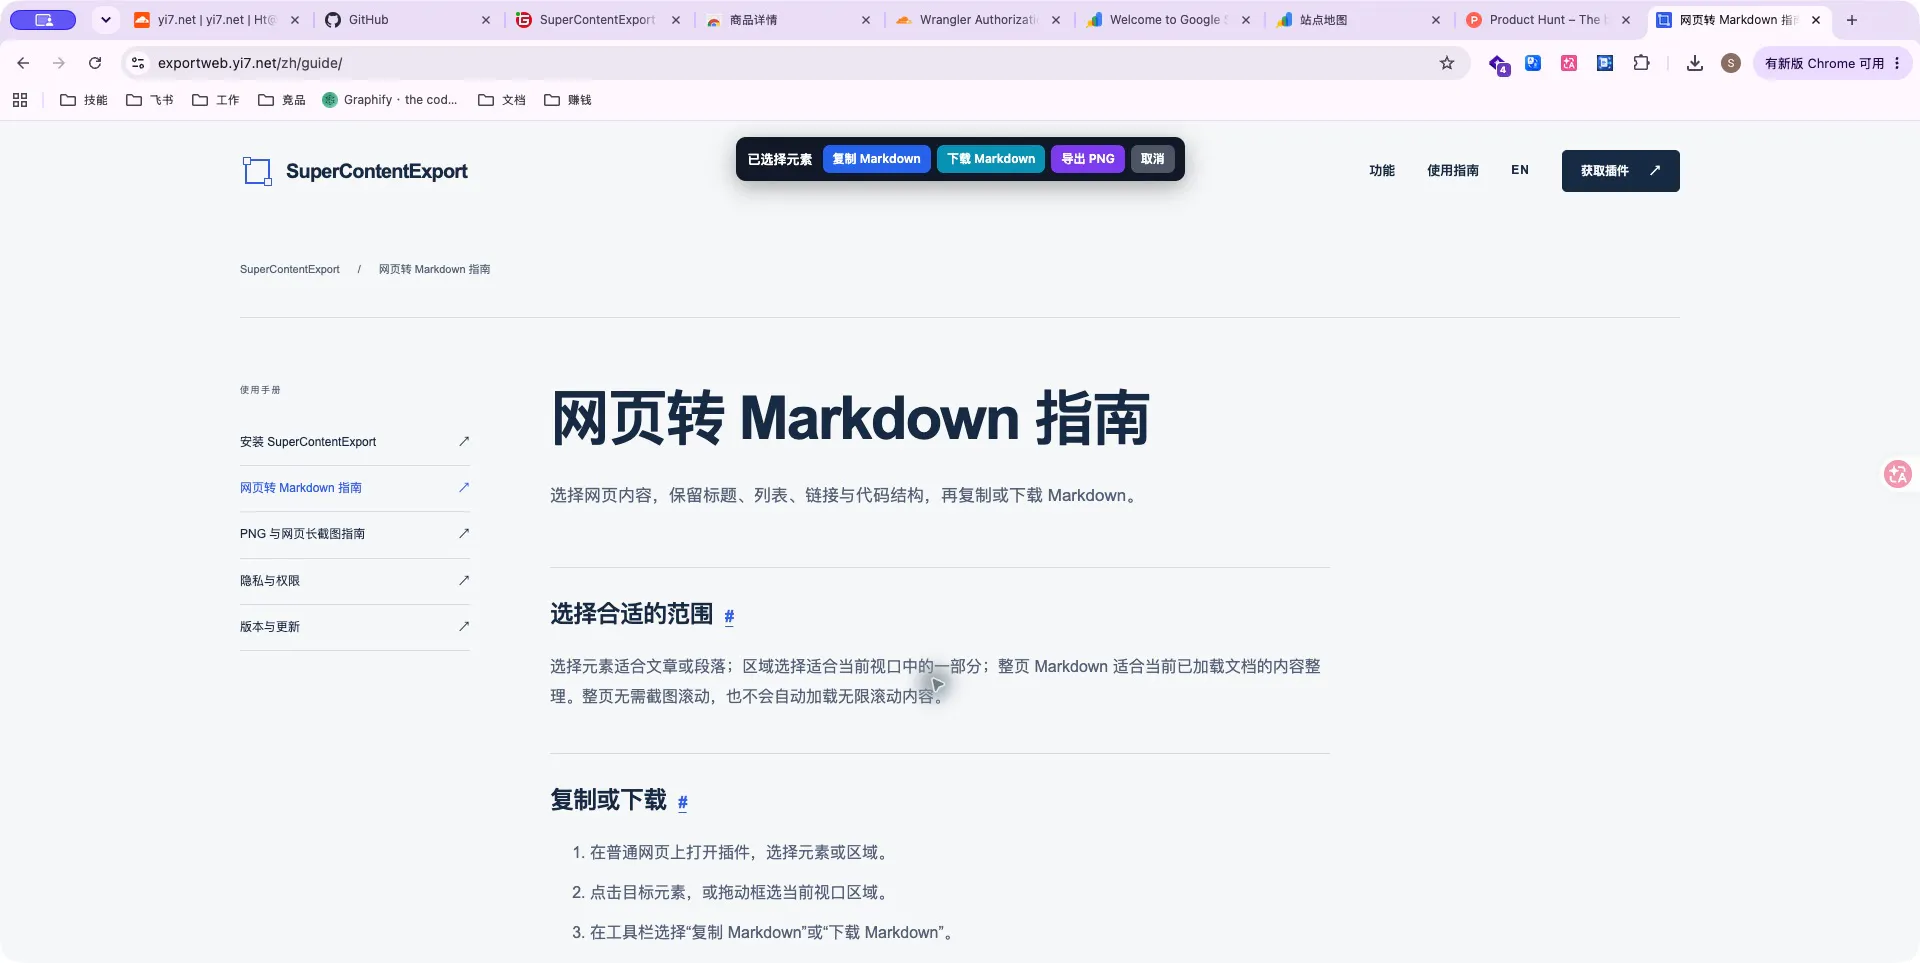Open a new tab with the plus icon
This screenshot has width=1920, height=963.
[x=1852, y=20]
